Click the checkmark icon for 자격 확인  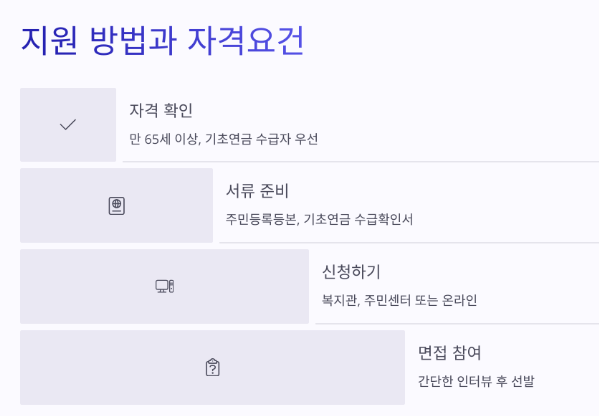click(68, 125)
